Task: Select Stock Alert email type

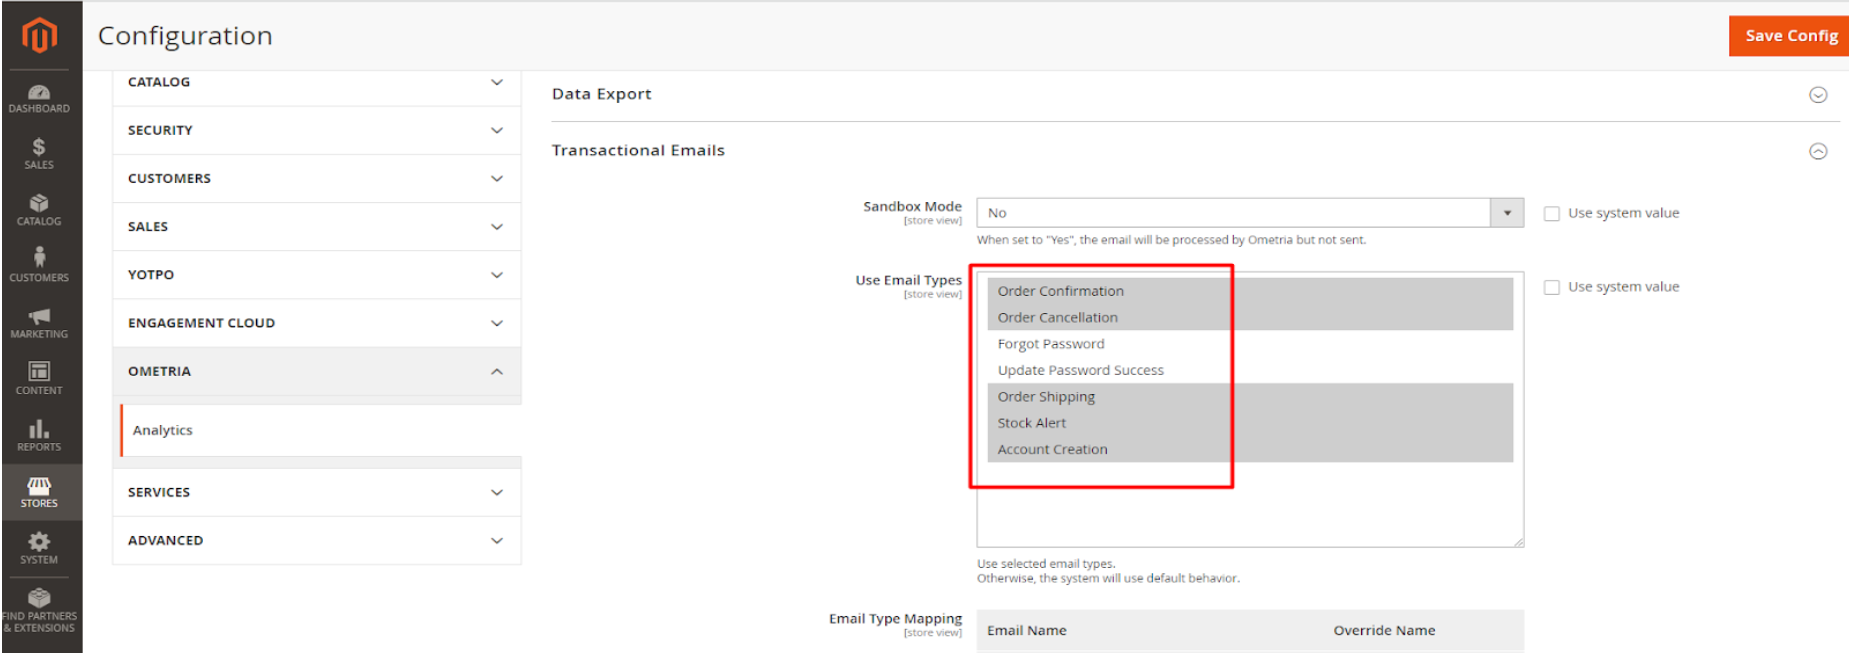Action: tap(1250, 423)
